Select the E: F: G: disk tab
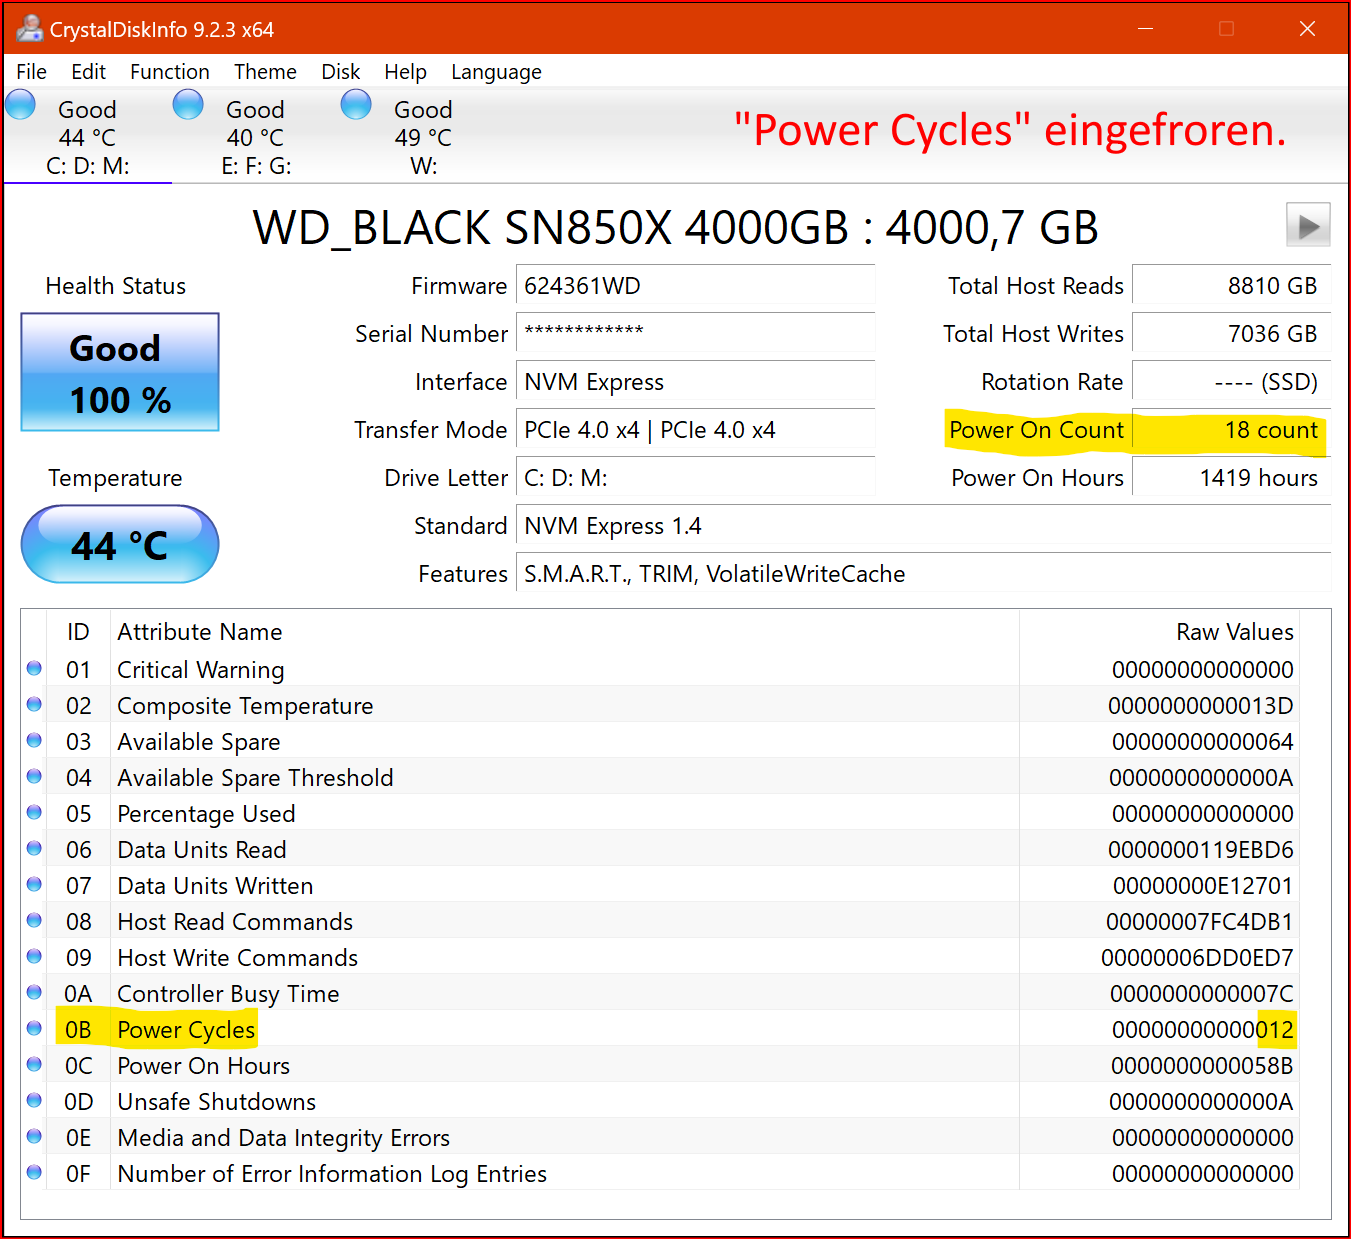 coord(255,137)
